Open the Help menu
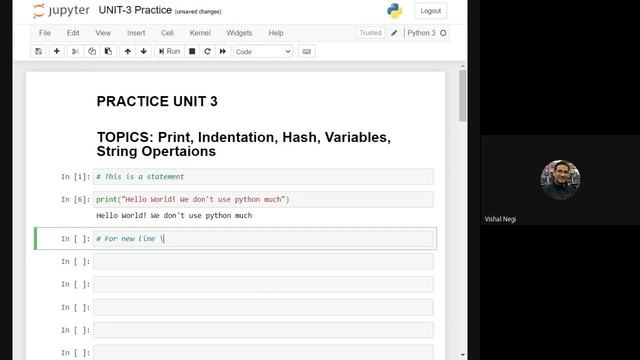Screen dimensions: 640x360 click(276, 33)
